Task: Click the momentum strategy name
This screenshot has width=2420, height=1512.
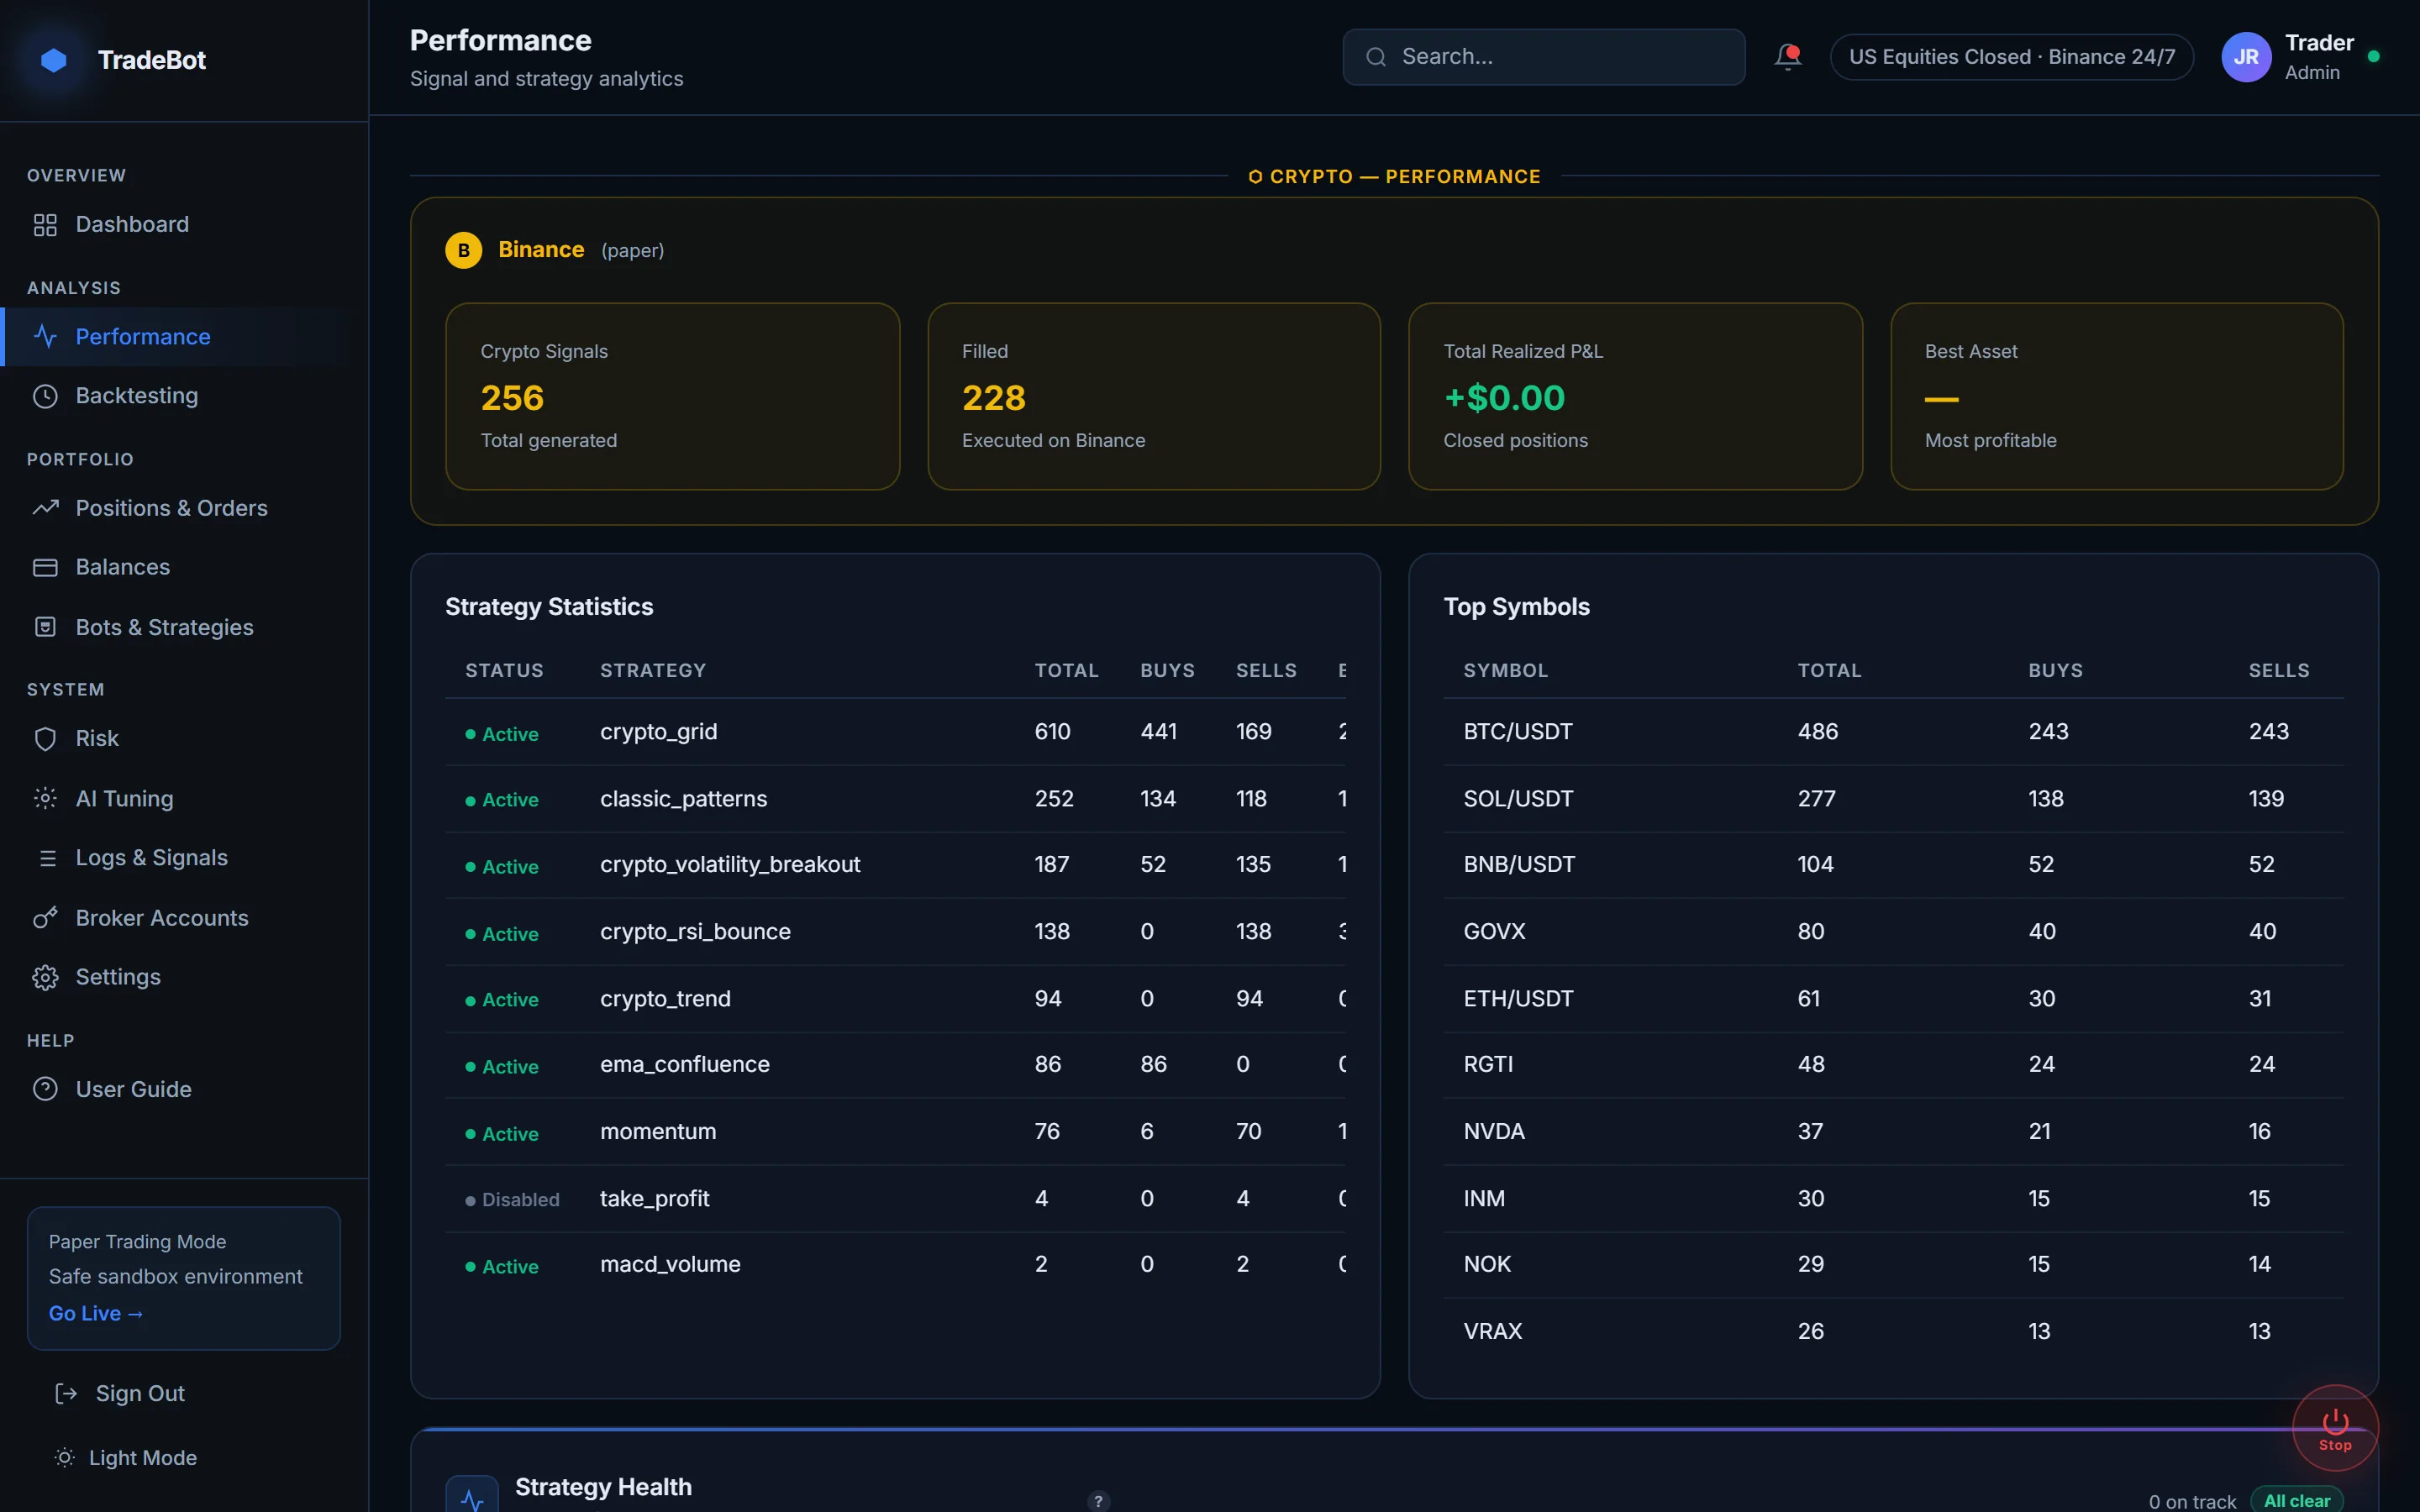Action: (x=658, y=1131)
